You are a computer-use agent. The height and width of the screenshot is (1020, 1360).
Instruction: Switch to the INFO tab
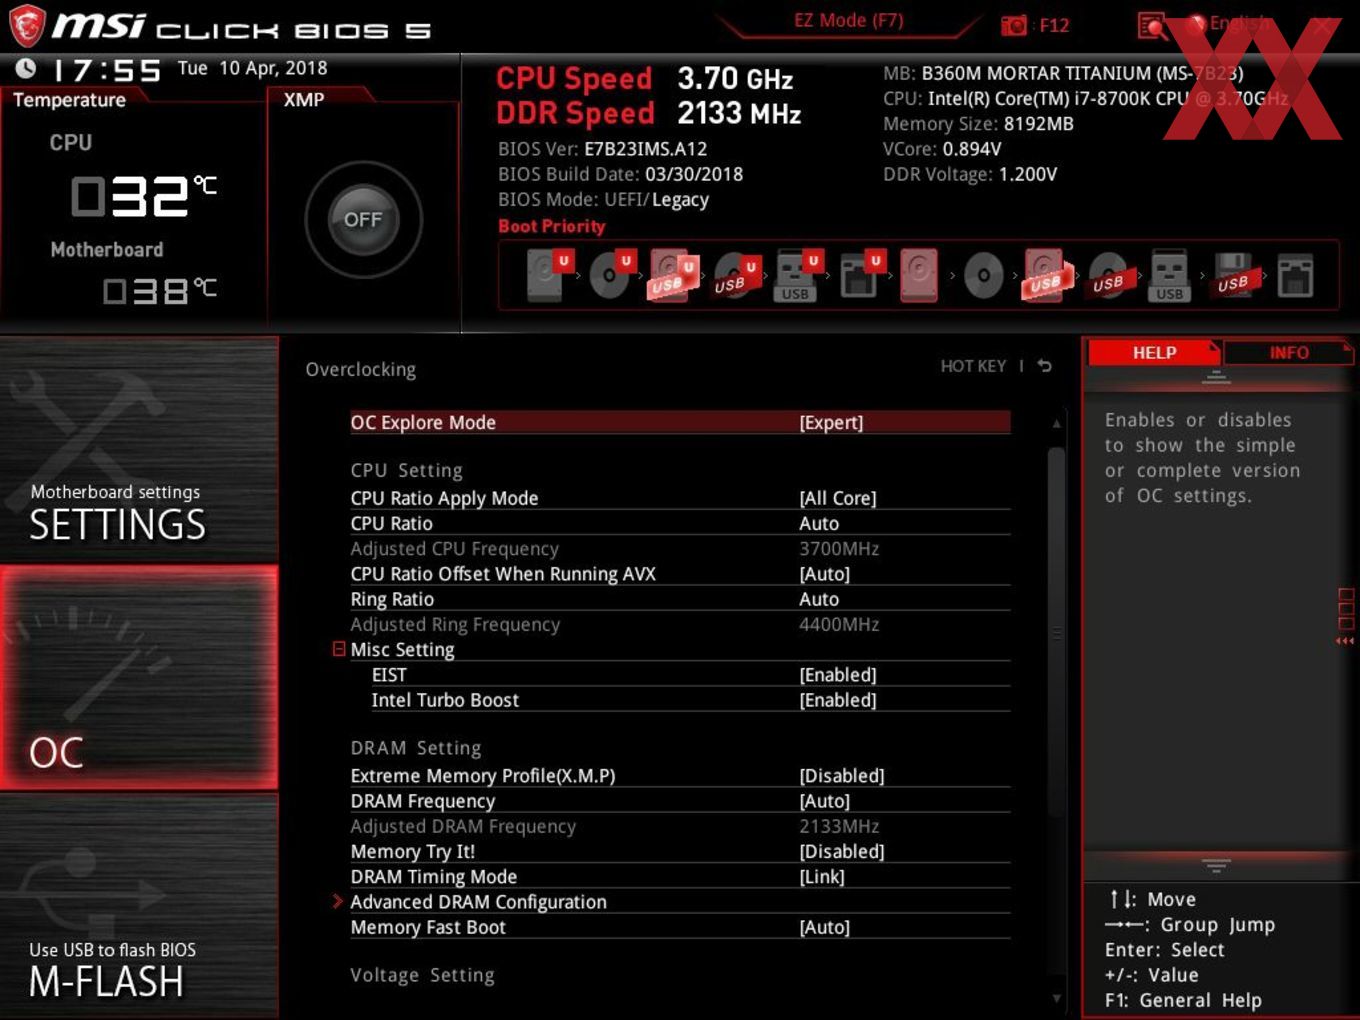tap(1289, 352)
